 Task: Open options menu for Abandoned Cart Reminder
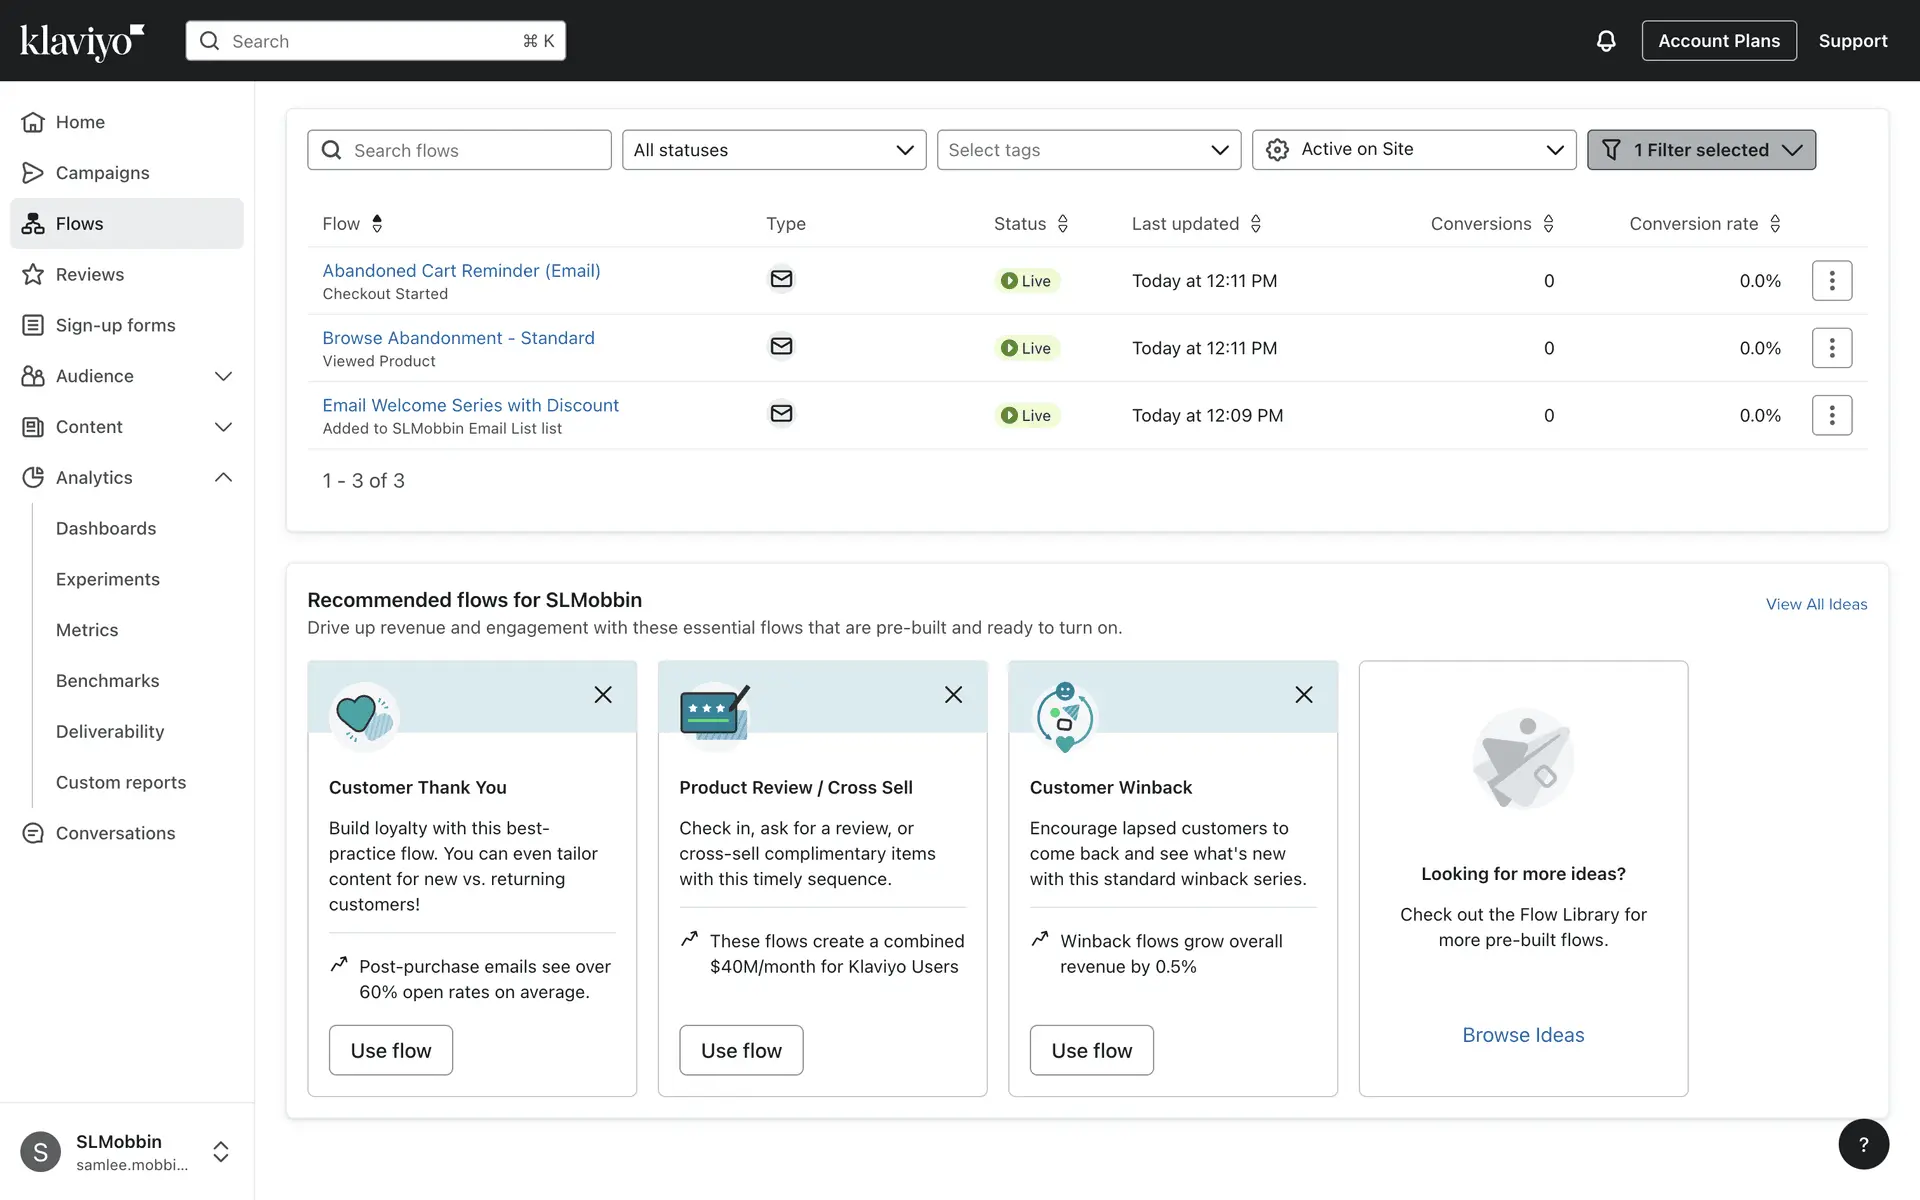click(x=1831, y=281)
